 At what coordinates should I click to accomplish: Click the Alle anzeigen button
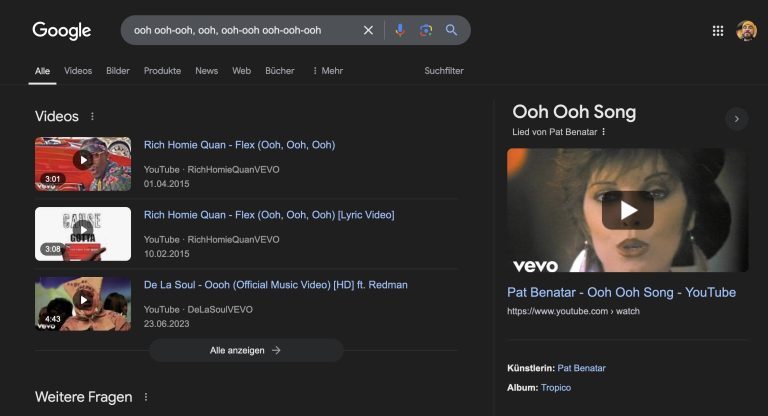pos(246,350)
